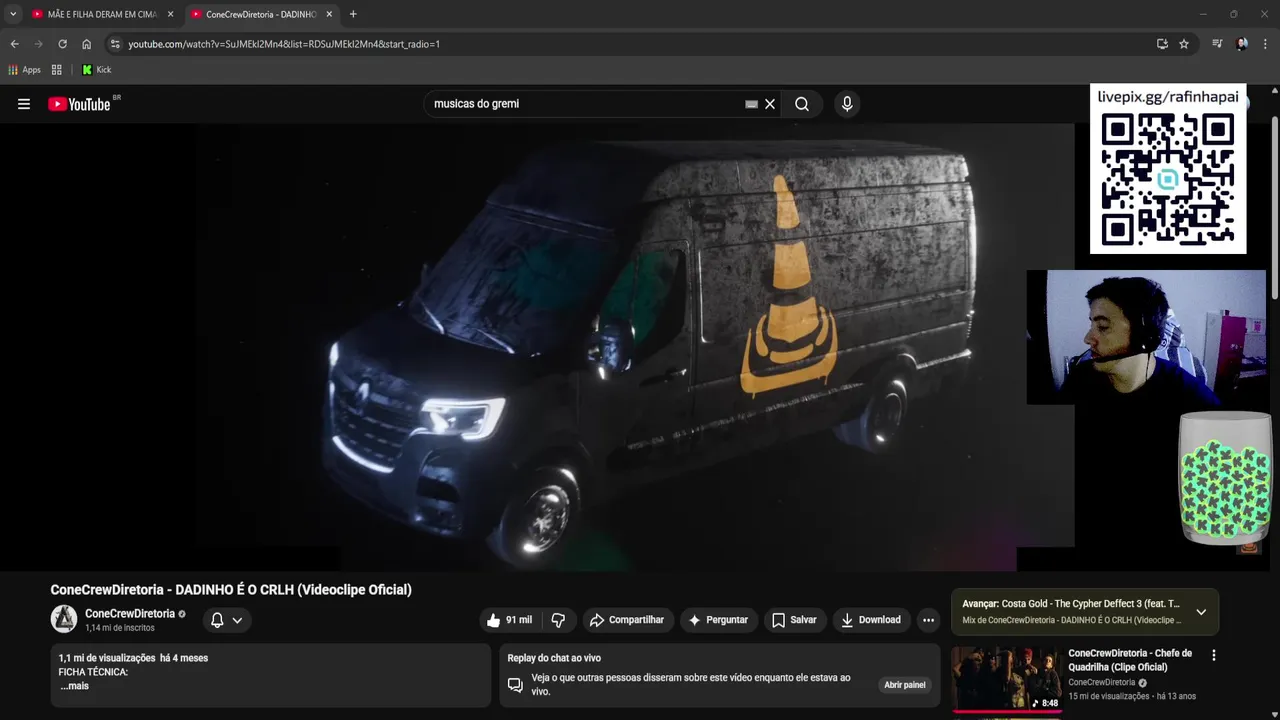Dislike the video with thumbs-down

[x=558, y=620]
